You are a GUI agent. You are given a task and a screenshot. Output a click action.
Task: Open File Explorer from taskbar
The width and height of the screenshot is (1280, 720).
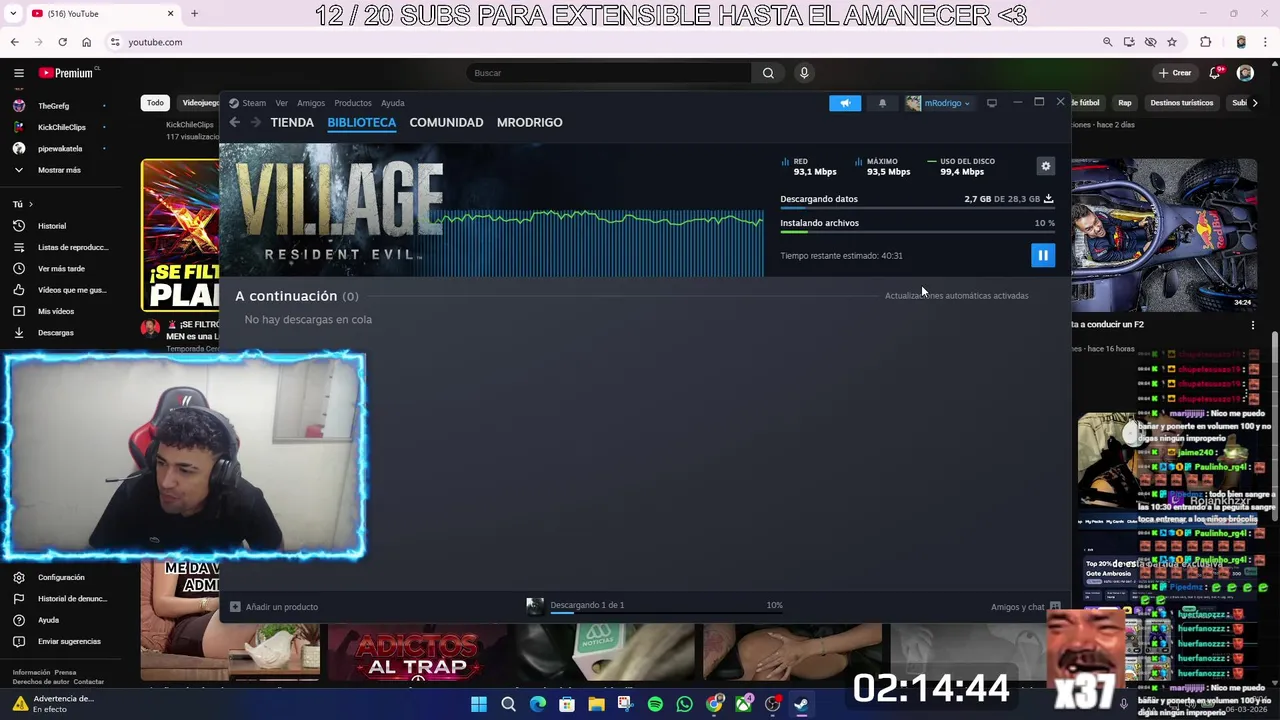coord(596,704)
